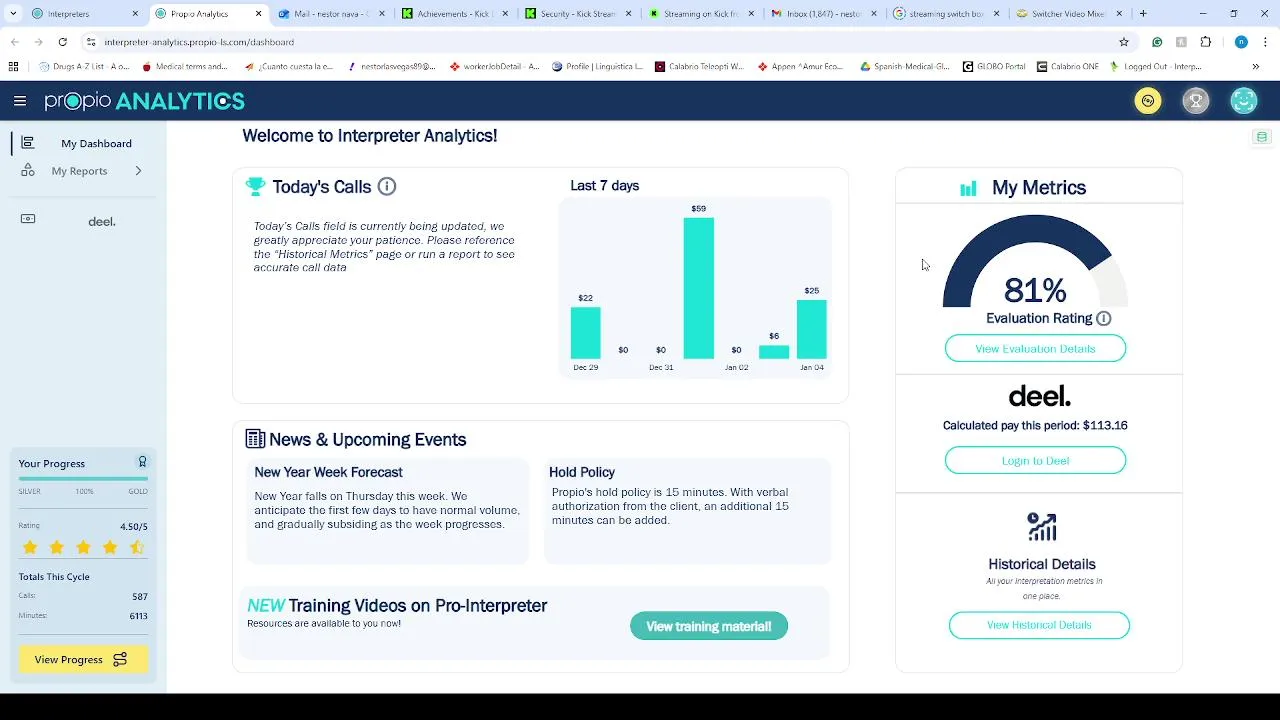The width and height of the screenshot is (1280, 720).
Task: Click the teal face profile icon
Action: (x=1244, y=101)
